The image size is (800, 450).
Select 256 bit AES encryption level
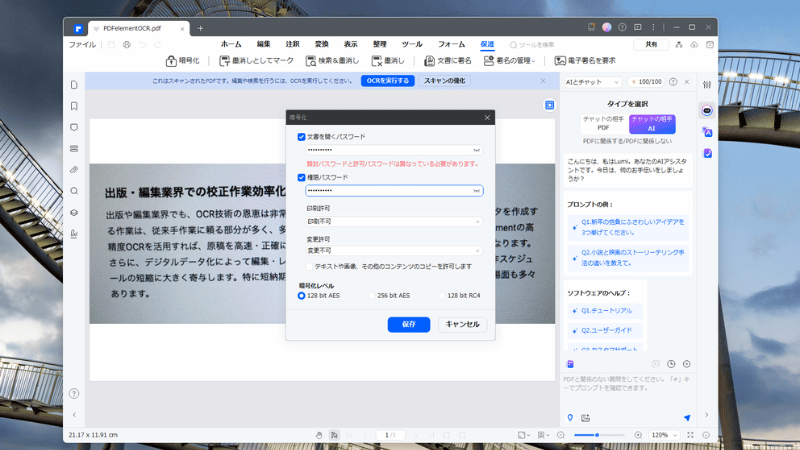pyautogui.click(x=371, y=296)
